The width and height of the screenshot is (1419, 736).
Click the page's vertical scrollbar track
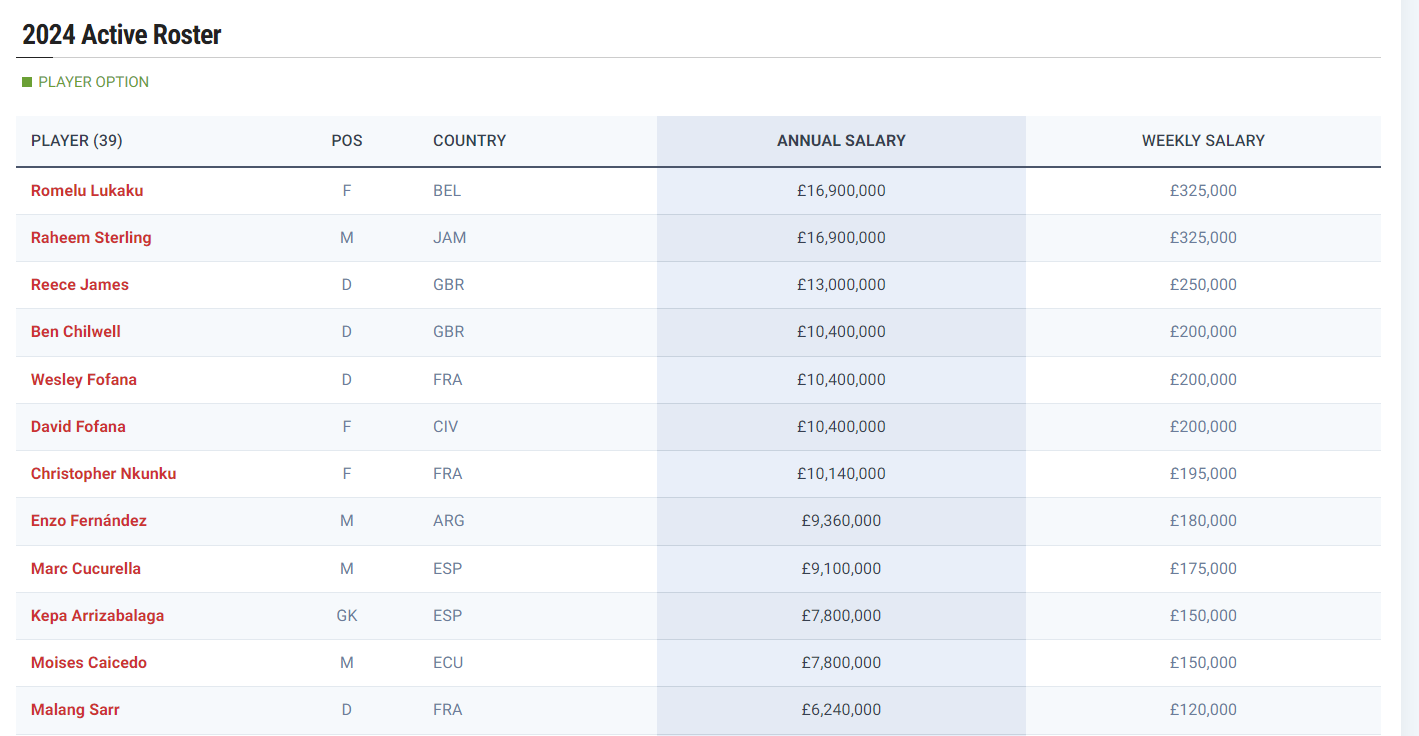click(x=1409, y=400)
